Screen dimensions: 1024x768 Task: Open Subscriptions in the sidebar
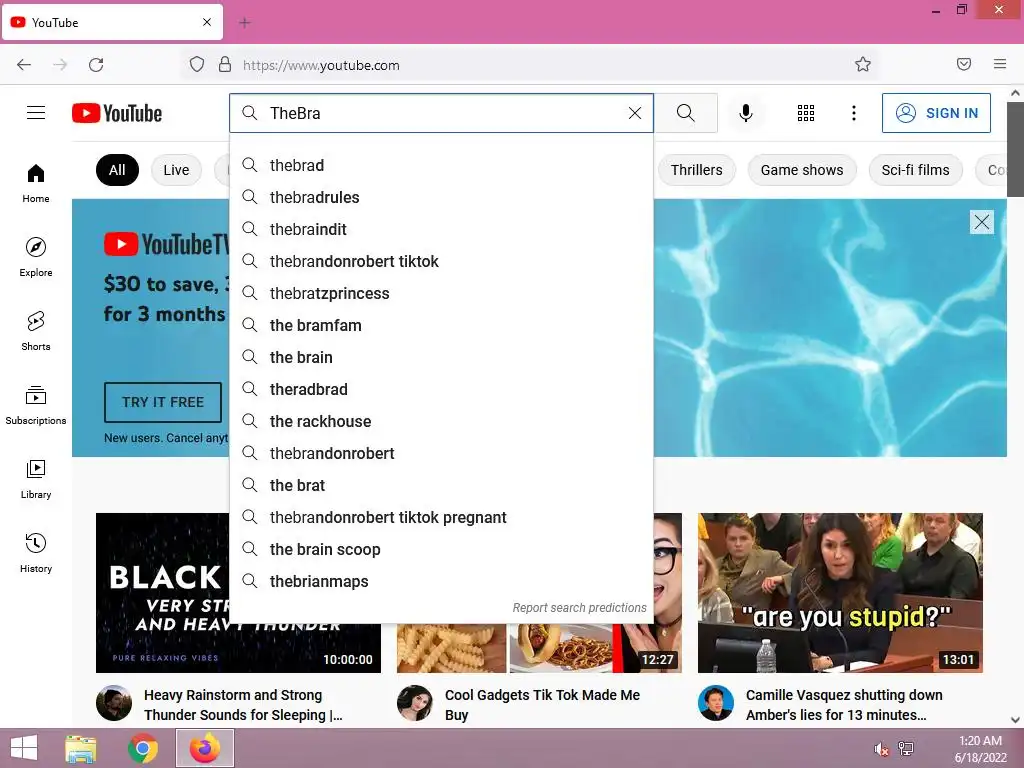36,405
